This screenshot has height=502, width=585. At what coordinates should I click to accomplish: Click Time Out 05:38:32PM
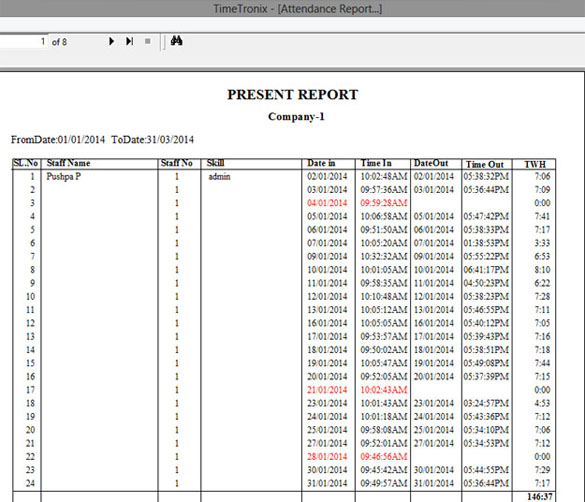[486, 176]
